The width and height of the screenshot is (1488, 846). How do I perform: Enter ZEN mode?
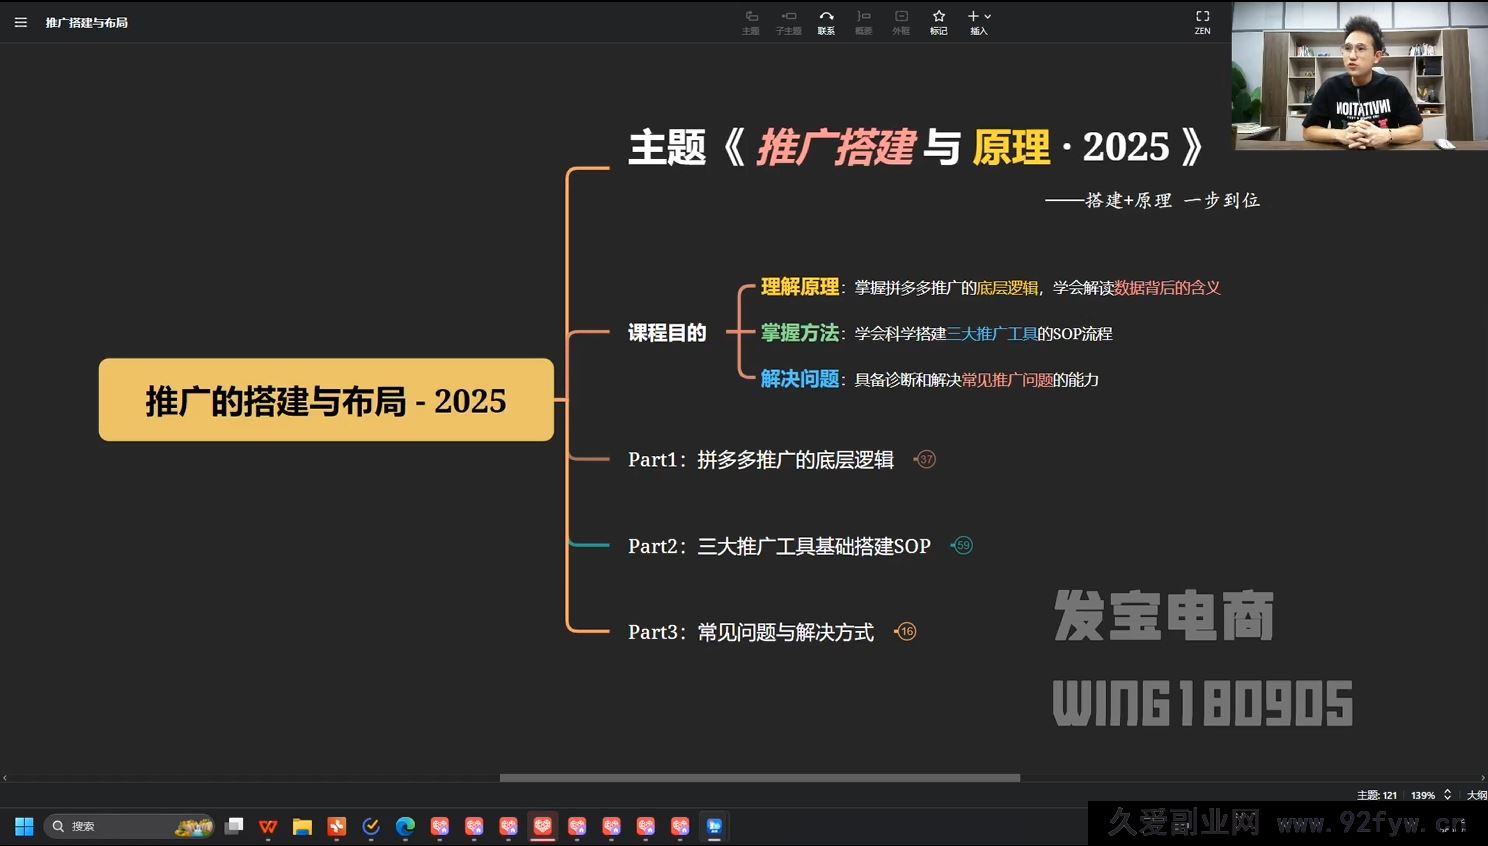pos(1202,22)
